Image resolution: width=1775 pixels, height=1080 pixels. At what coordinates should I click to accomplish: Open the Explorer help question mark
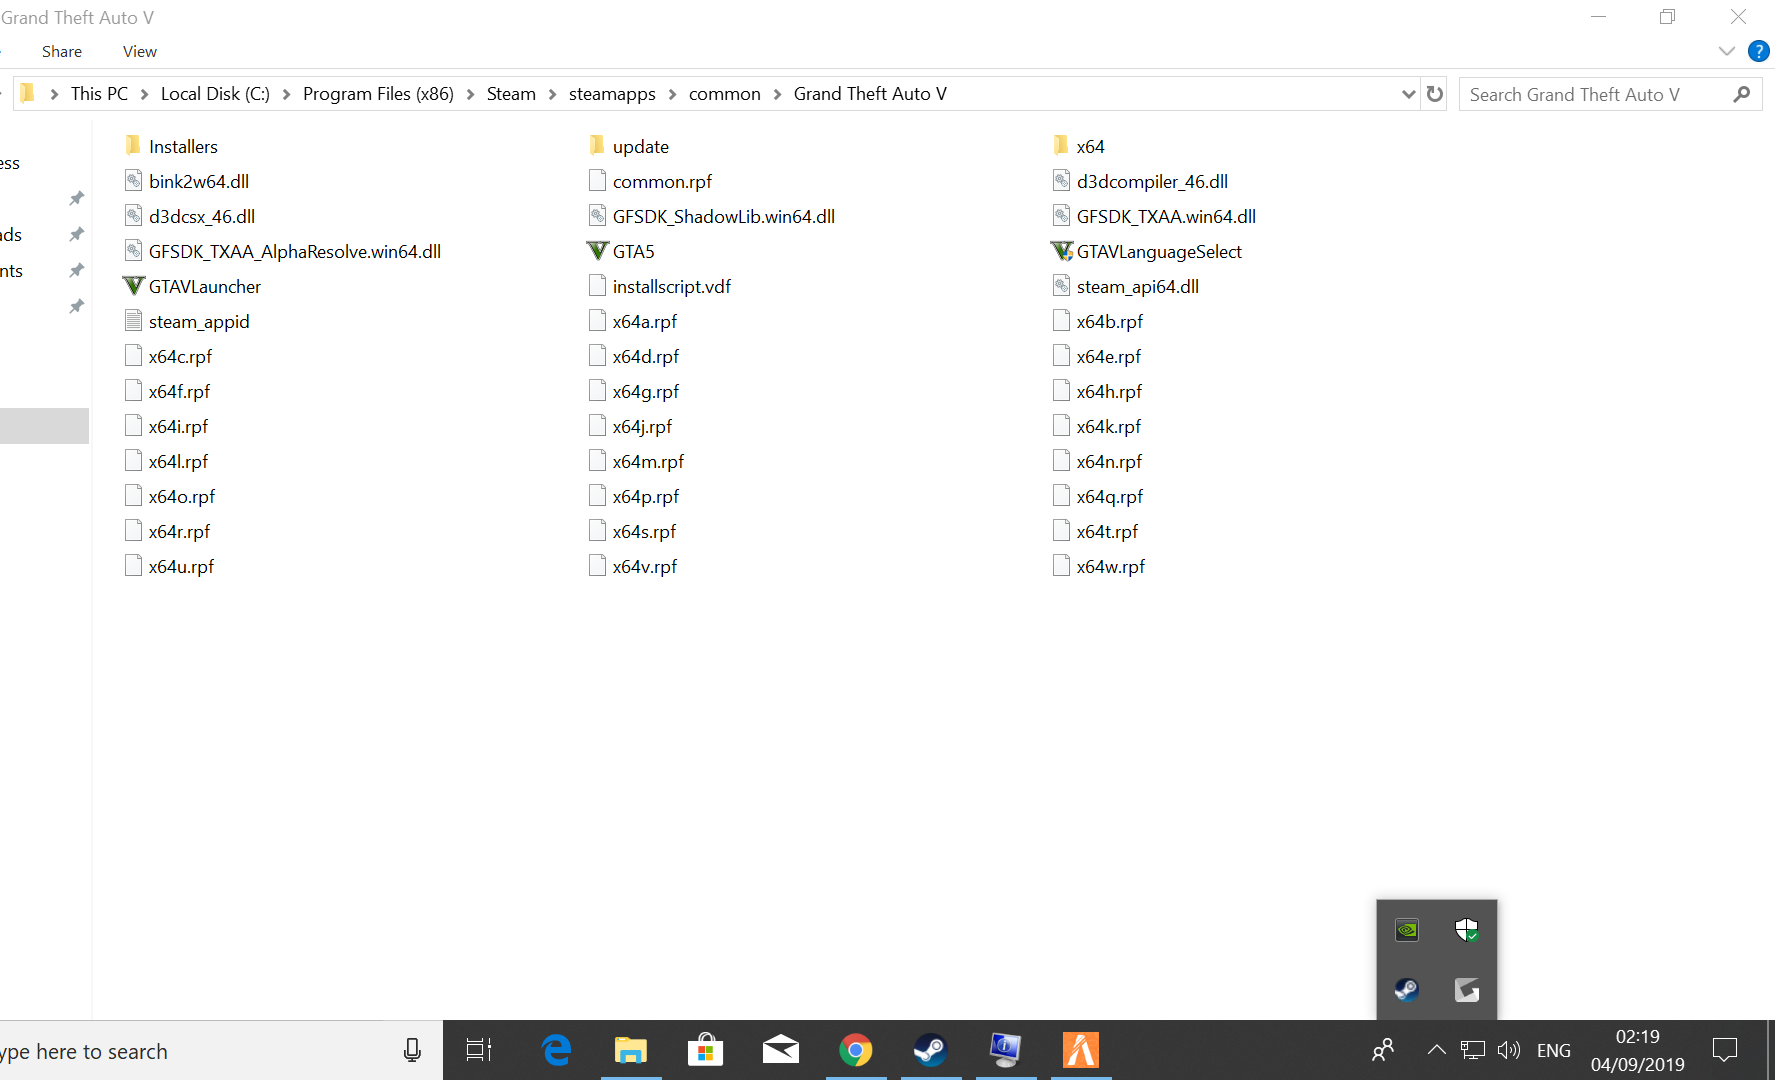[x=1758, y=51]
